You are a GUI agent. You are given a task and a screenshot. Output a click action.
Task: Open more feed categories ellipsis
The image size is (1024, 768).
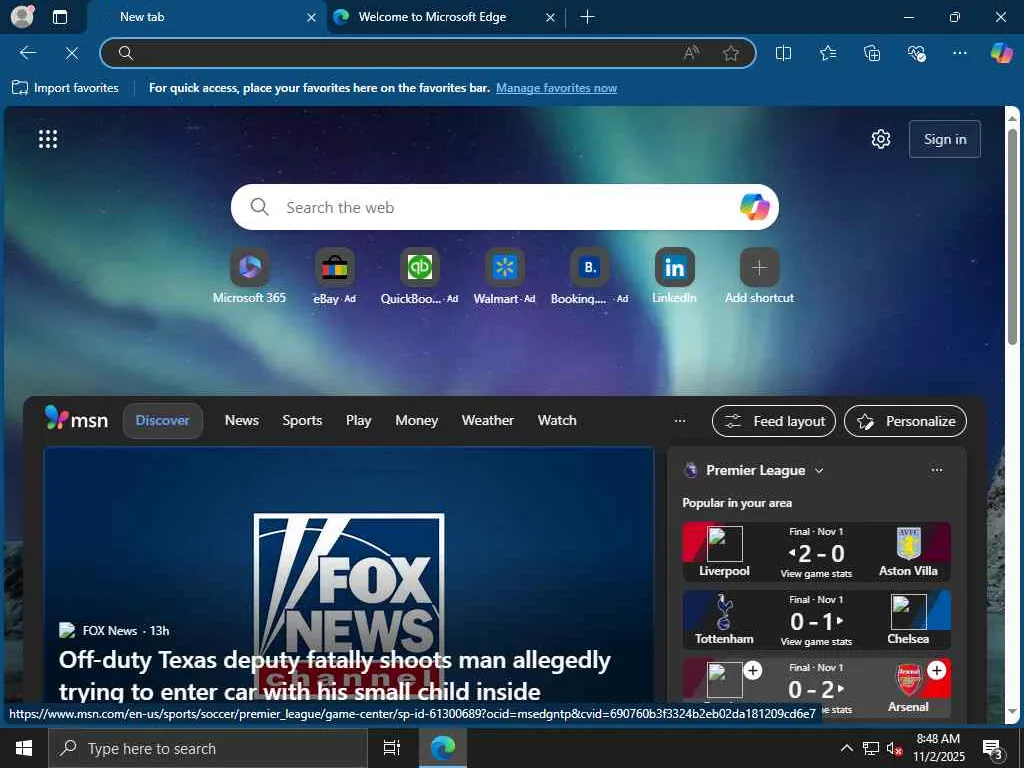tap(680, 421)
